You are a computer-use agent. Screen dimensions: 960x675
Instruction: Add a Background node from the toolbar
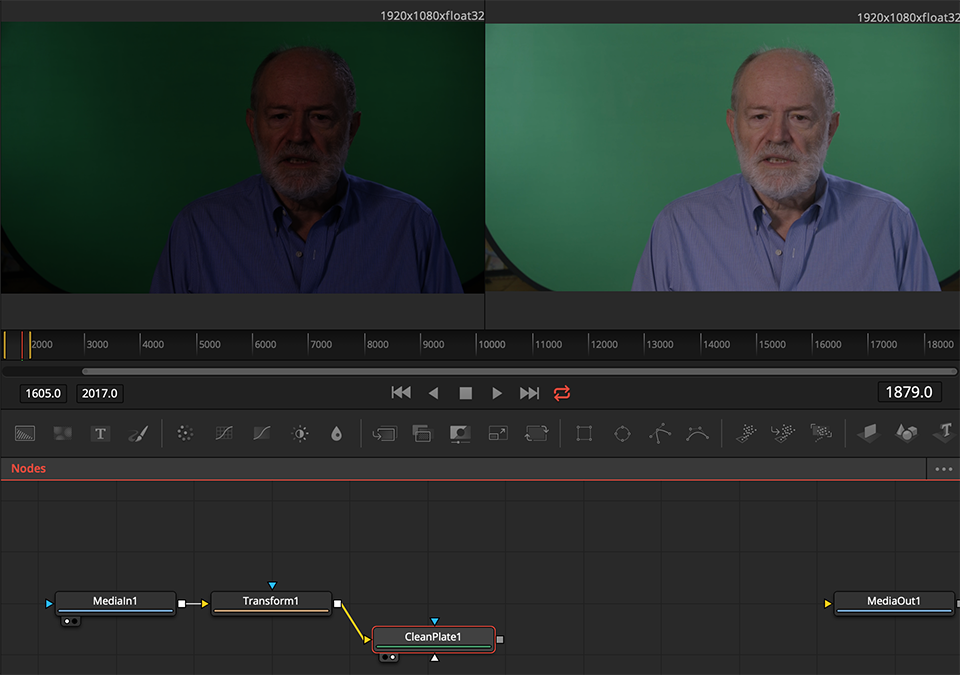point(24,434)
